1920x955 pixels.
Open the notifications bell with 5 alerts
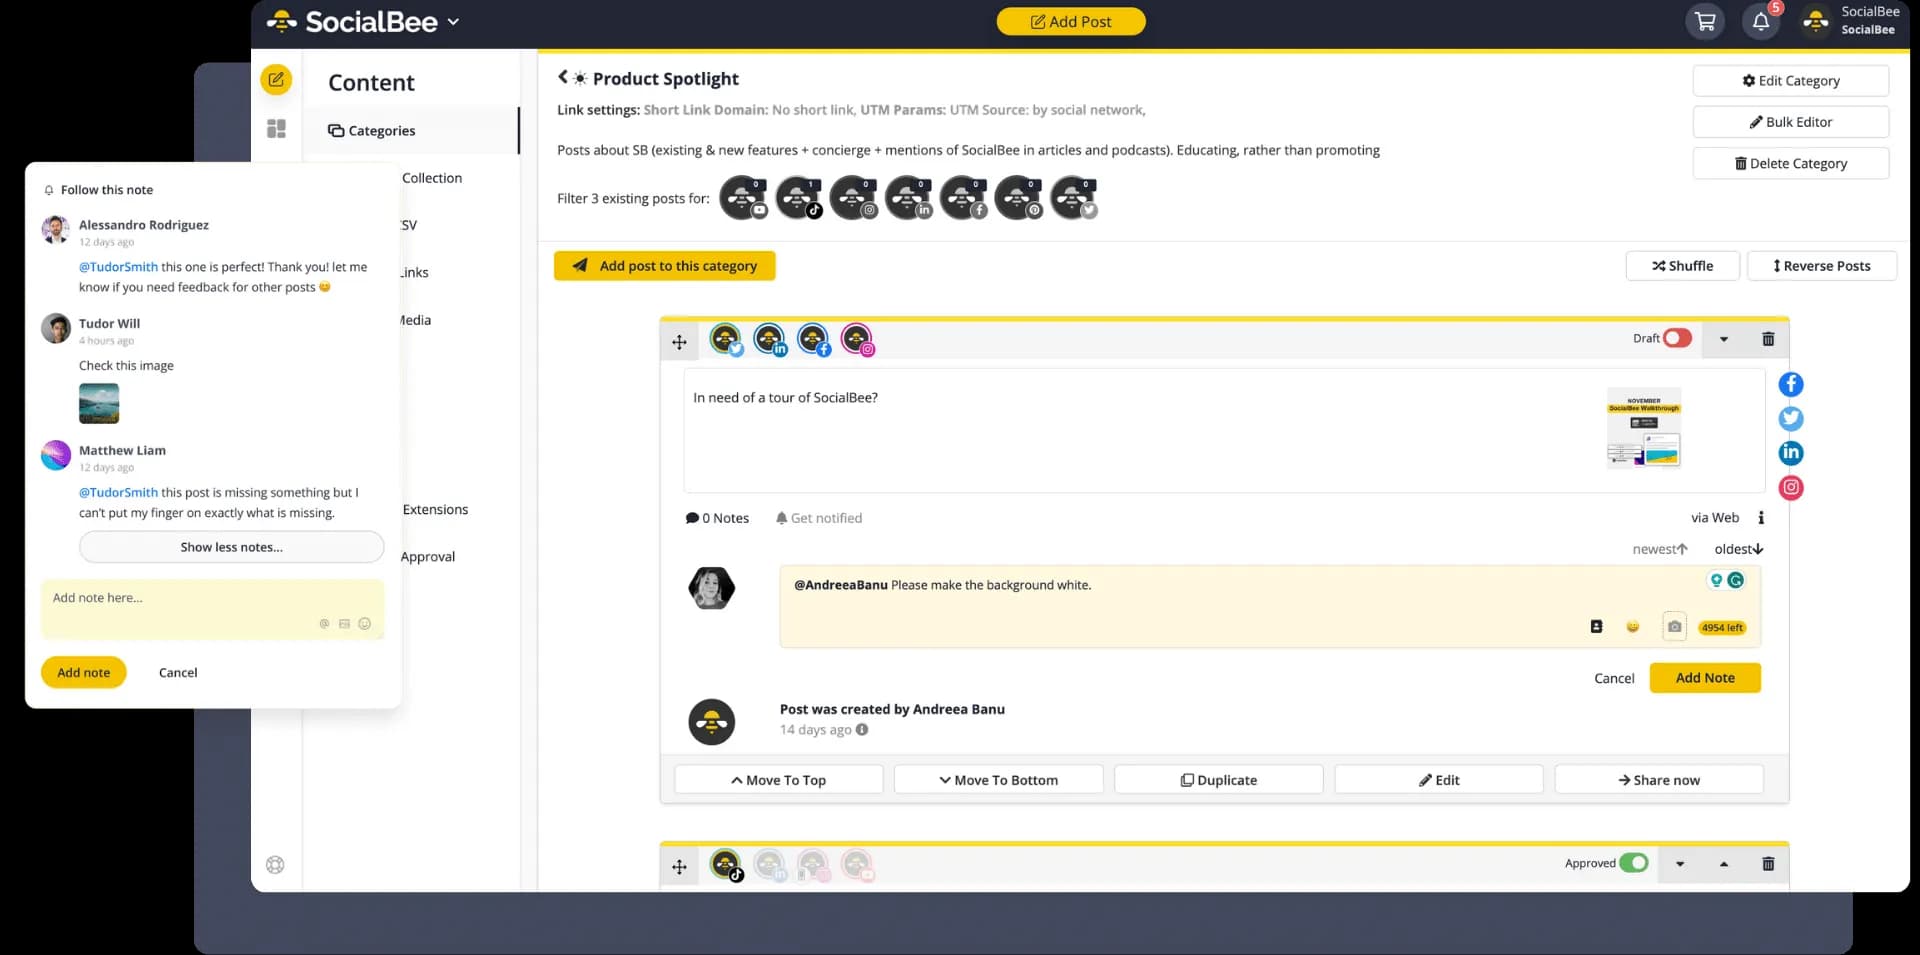pyautogui.click(x=1761, y=21)
